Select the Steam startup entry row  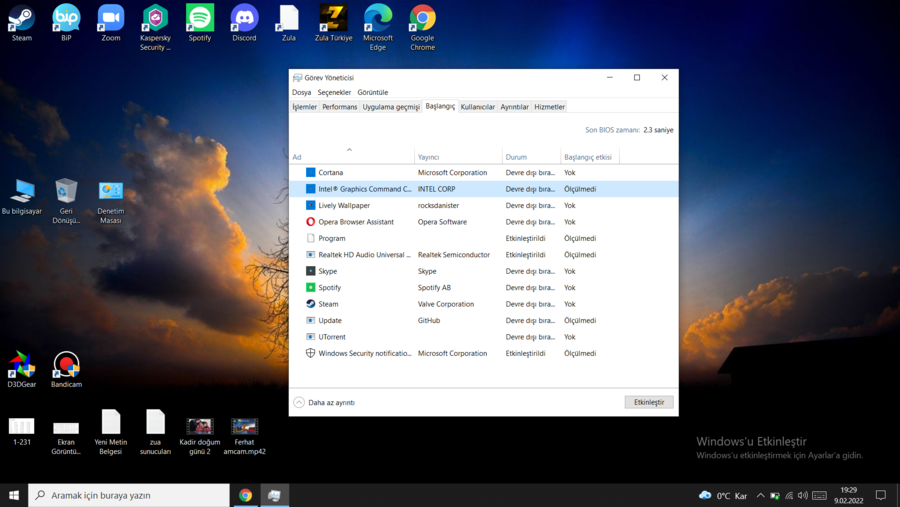tap(483, 304)
